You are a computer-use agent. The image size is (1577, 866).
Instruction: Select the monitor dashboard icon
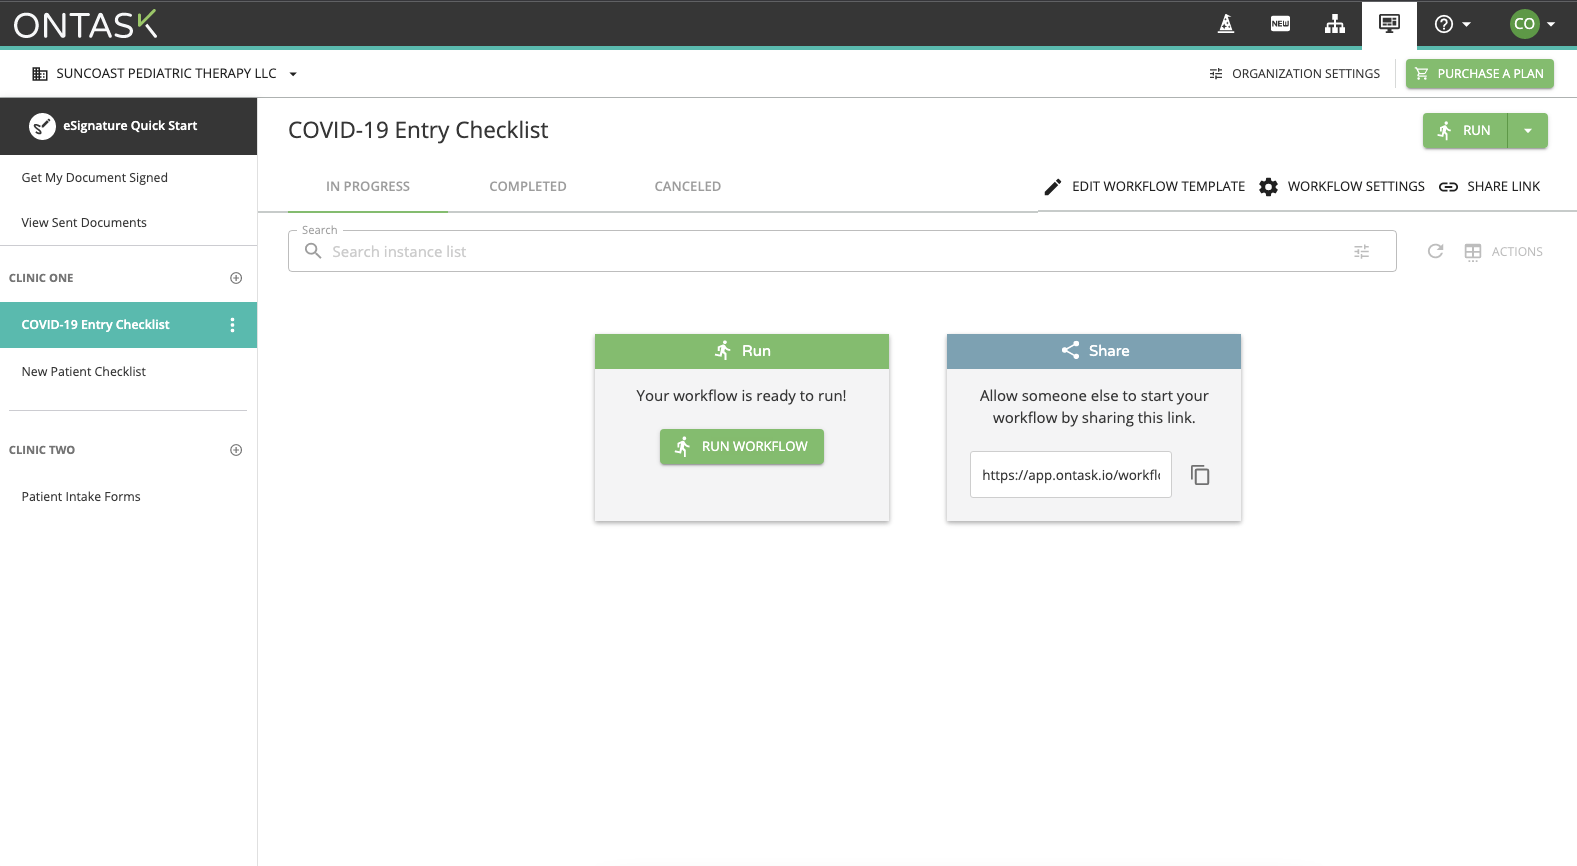(x=1389, y=23)
